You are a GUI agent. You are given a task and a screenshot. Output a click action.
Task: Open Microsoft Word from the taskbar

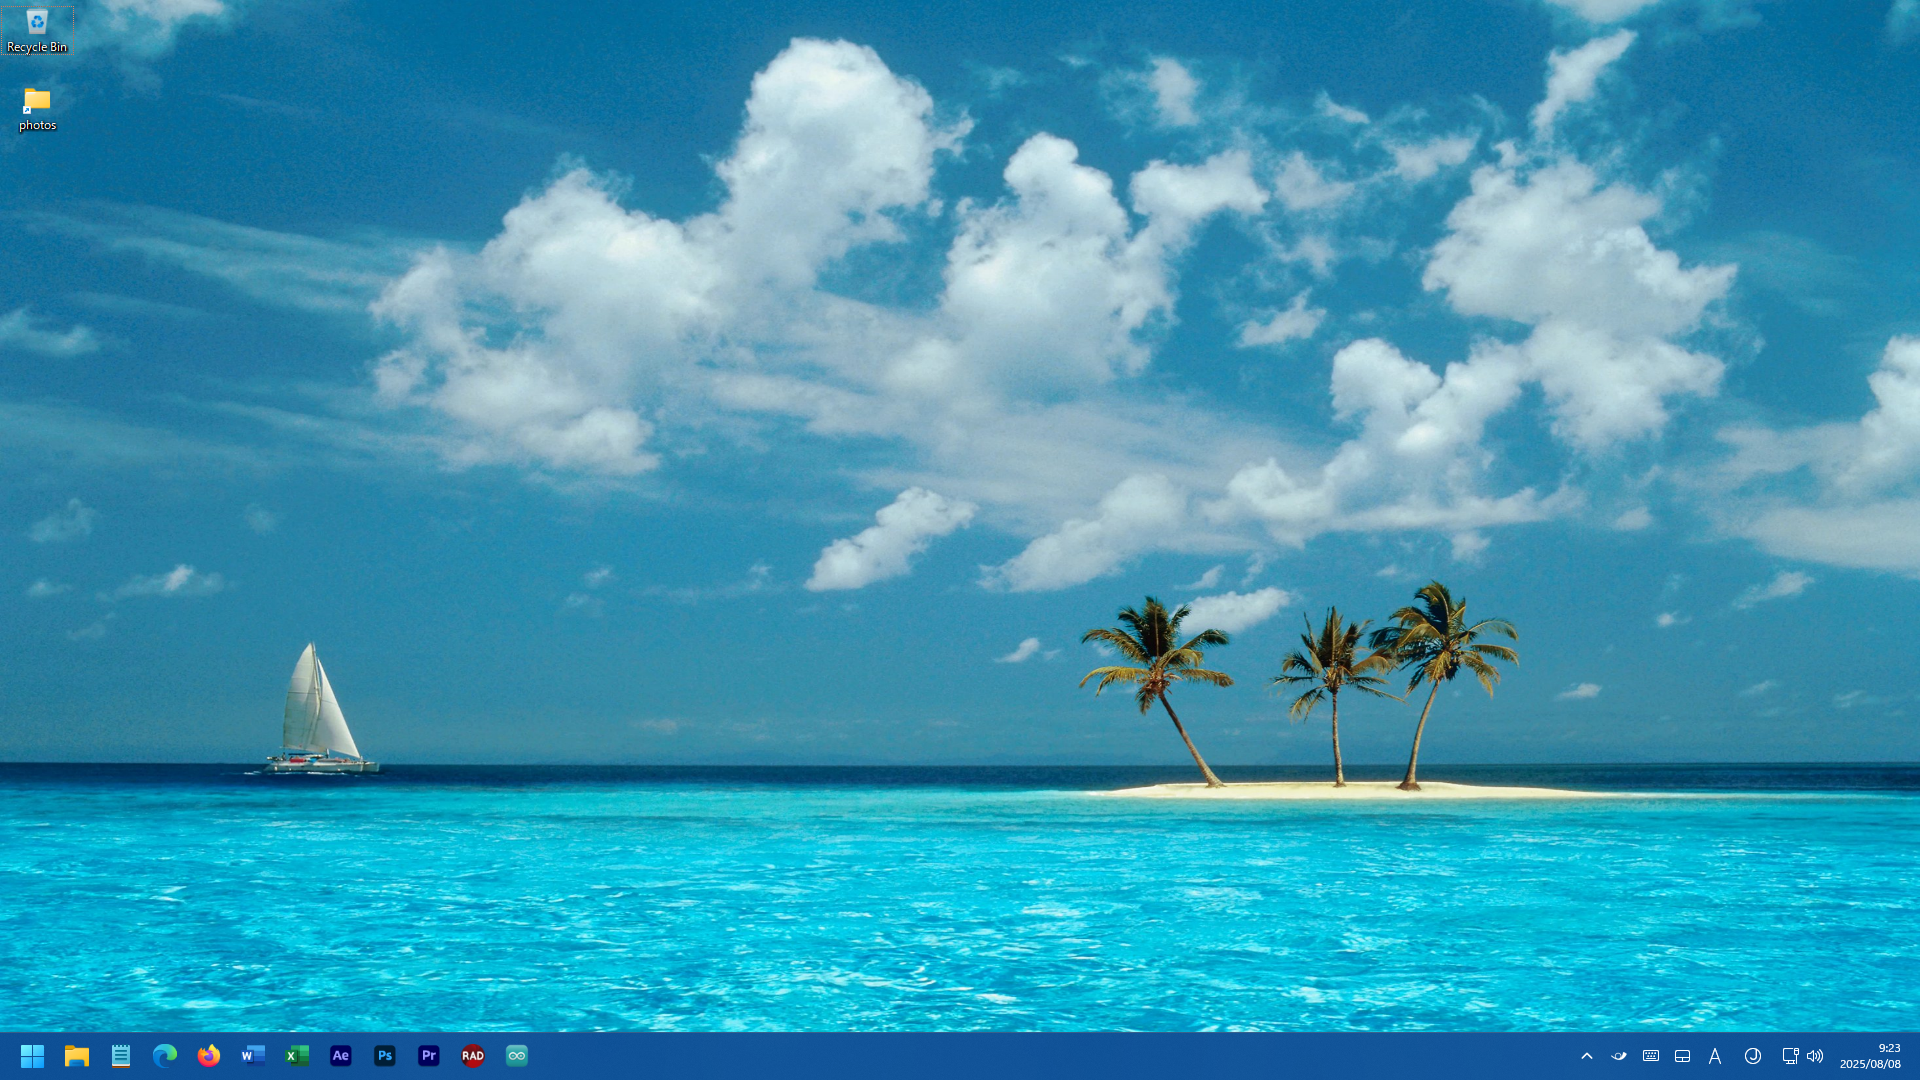pos(253,1056)
